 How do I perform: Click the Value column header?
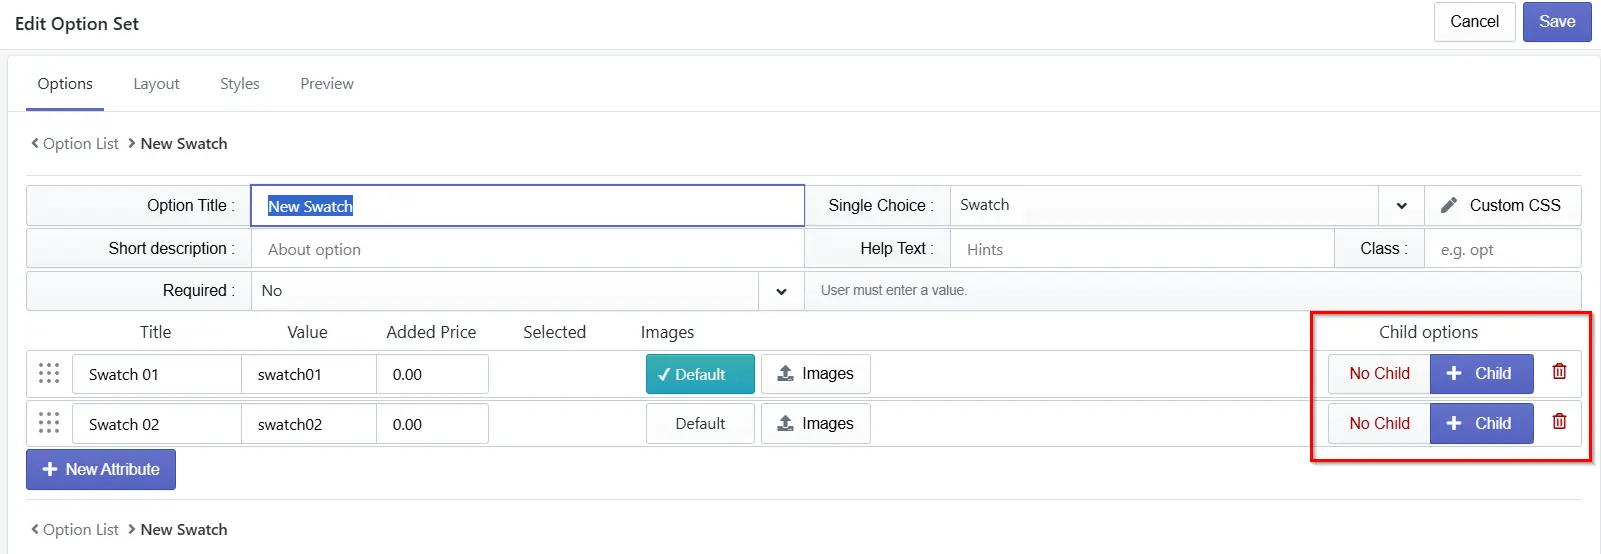(307, 332)
